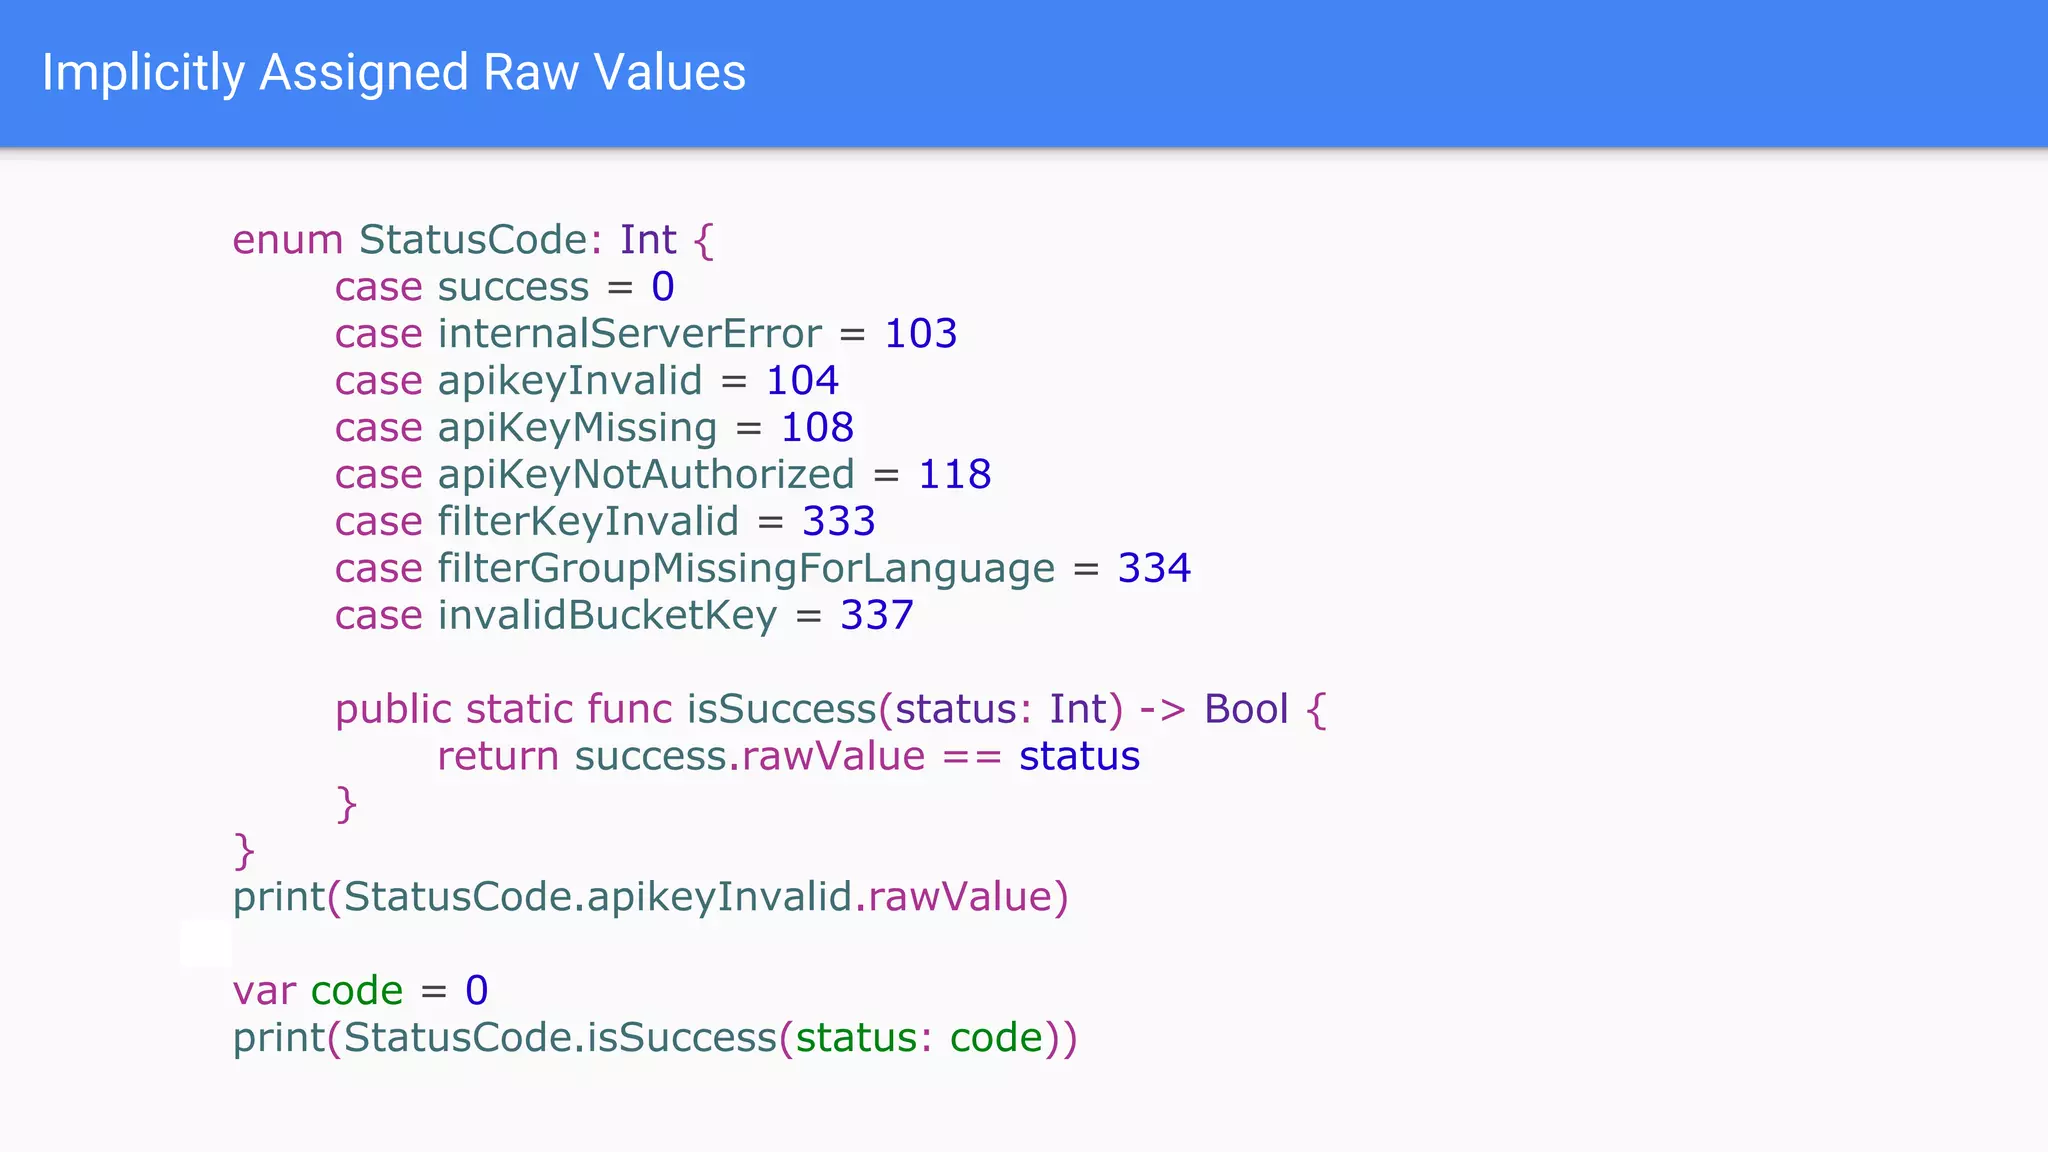
Task: Click the Int type after StatusCode
Action: (x=648, y=240)
